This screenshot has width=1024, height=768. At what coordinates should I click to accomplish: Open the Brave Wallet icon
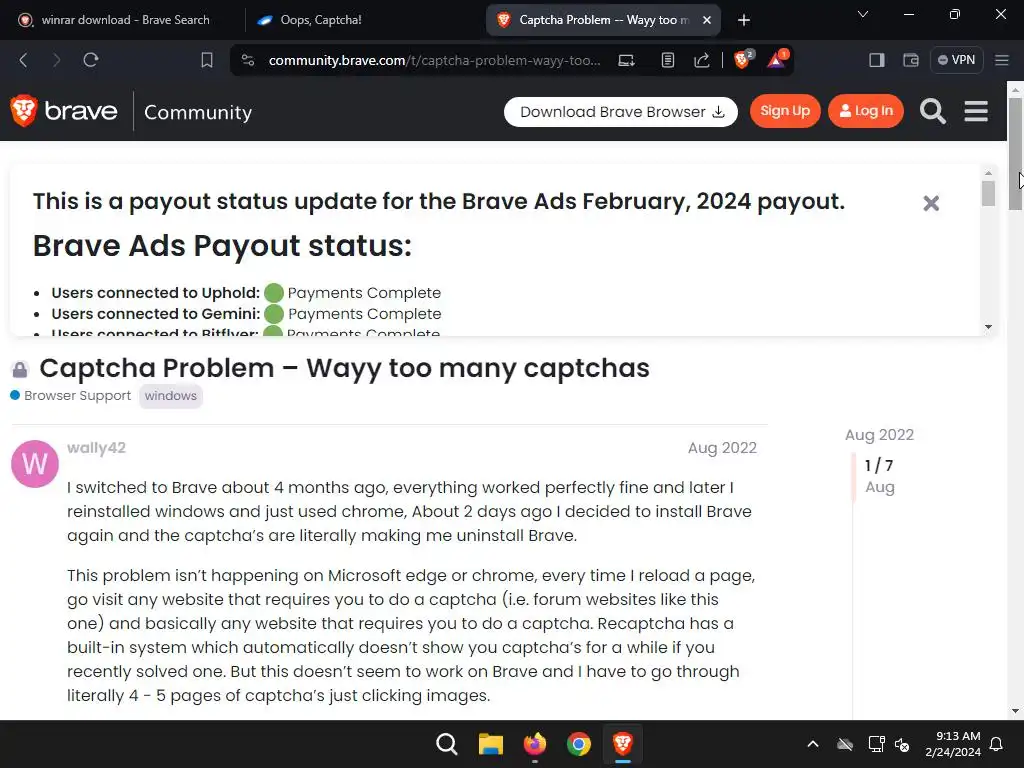click(910, 60)
